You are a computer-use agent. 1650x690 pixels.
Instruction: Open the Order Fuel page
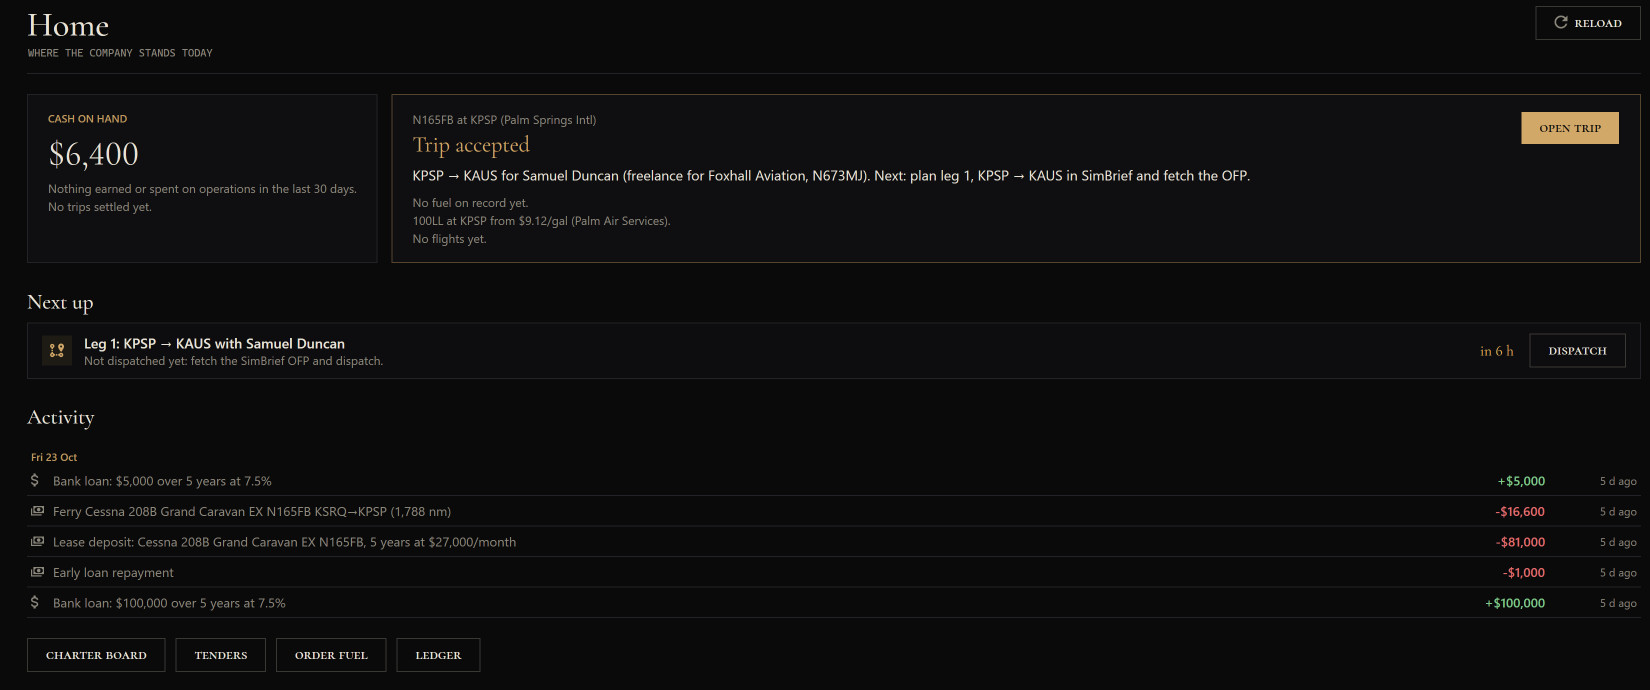[331, 655]
